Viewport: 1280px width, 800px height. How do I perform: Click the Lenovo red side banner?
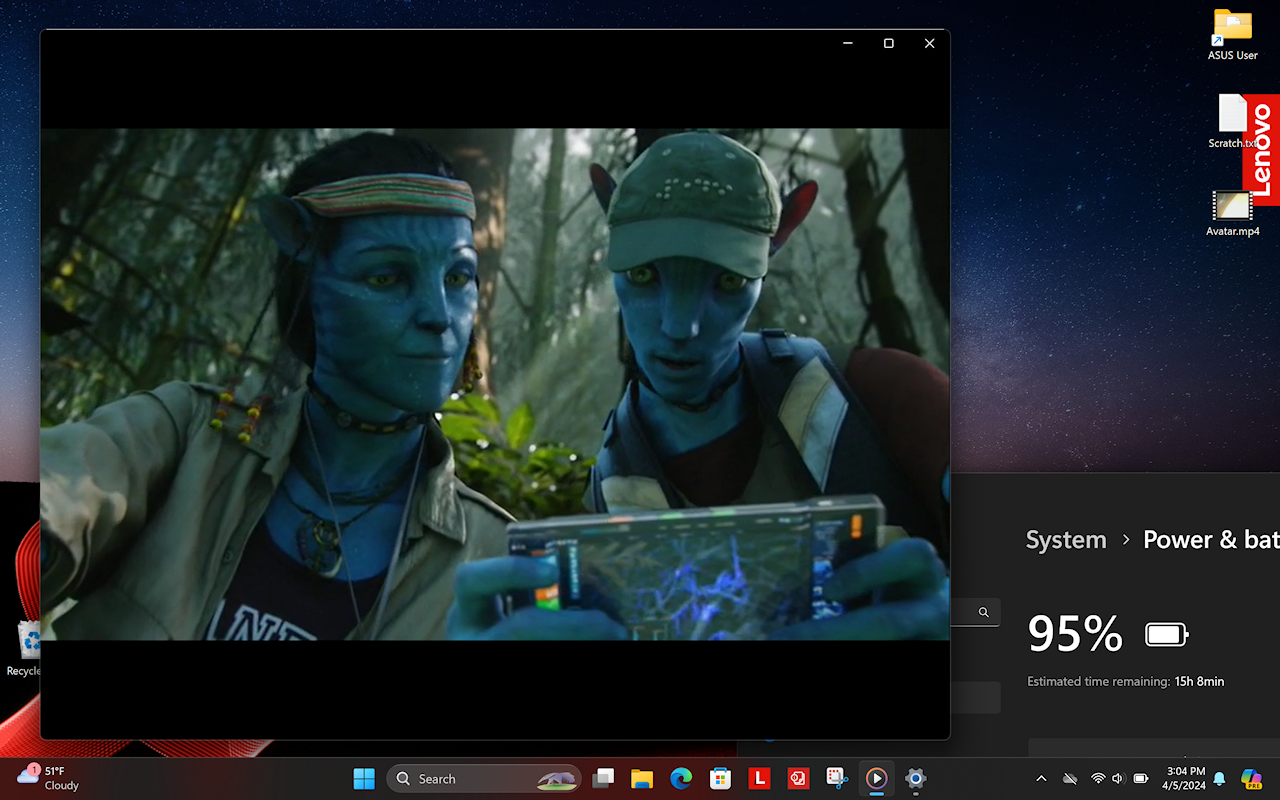[1261, 150]
